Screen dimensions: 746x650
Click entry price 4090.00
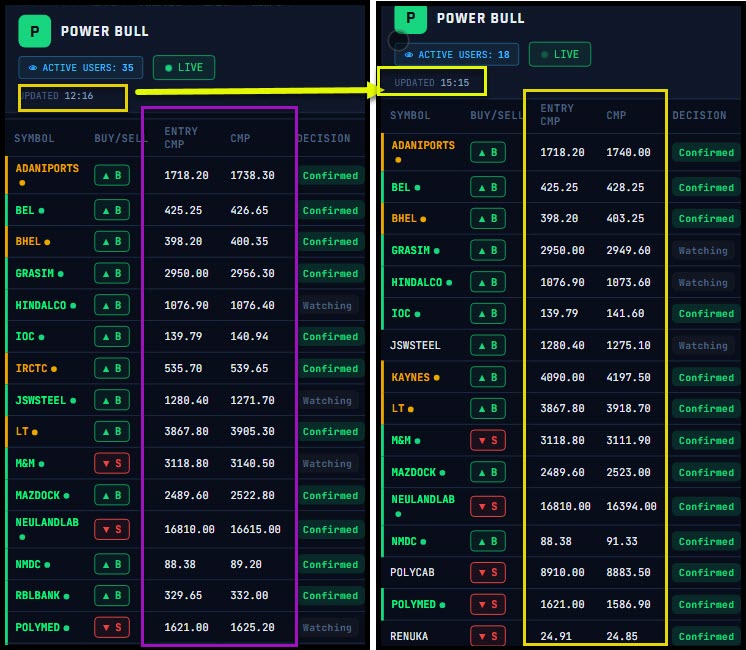(562, 377)
